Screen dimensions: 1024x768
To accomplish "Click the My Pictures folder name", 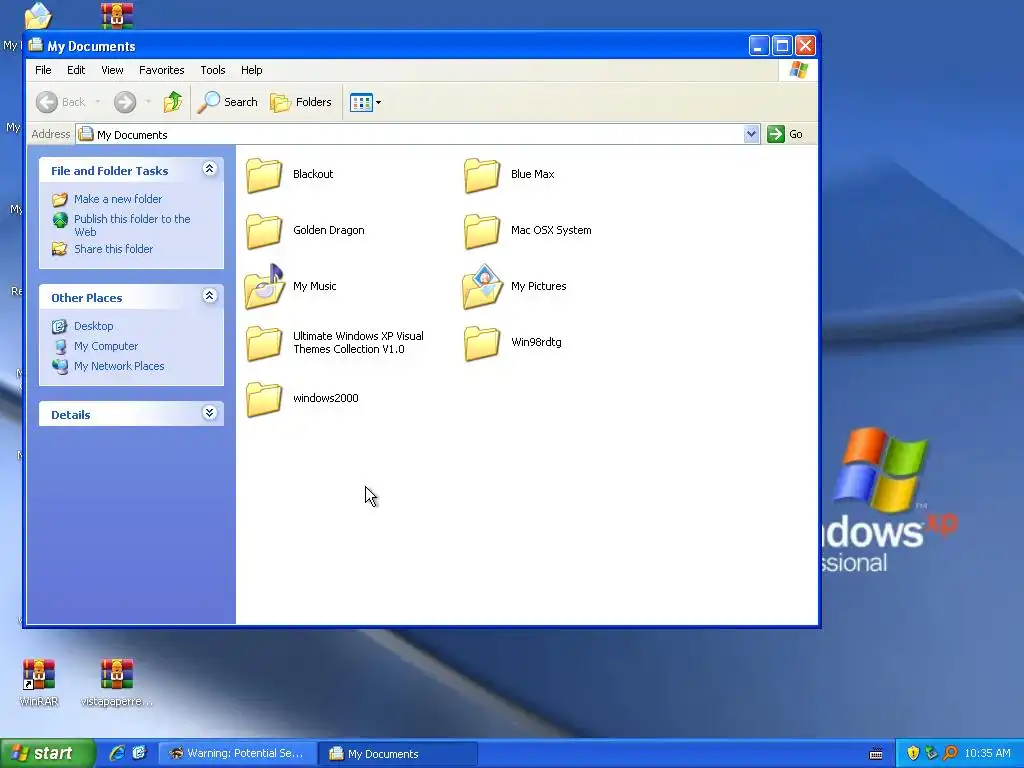I will pyautogui.click(x=538, y=287).
